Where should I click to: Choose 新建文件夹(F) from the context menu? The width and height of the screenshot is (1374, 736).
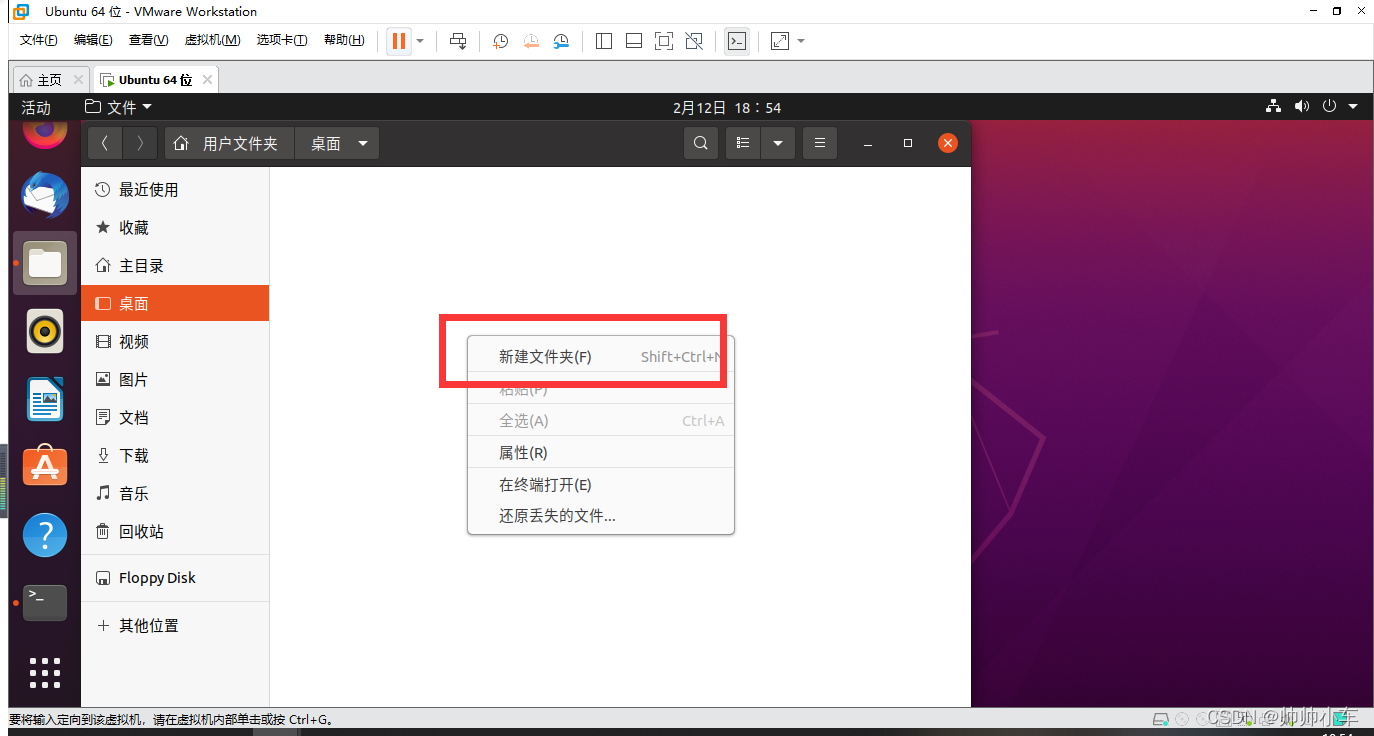pos(601,357)
